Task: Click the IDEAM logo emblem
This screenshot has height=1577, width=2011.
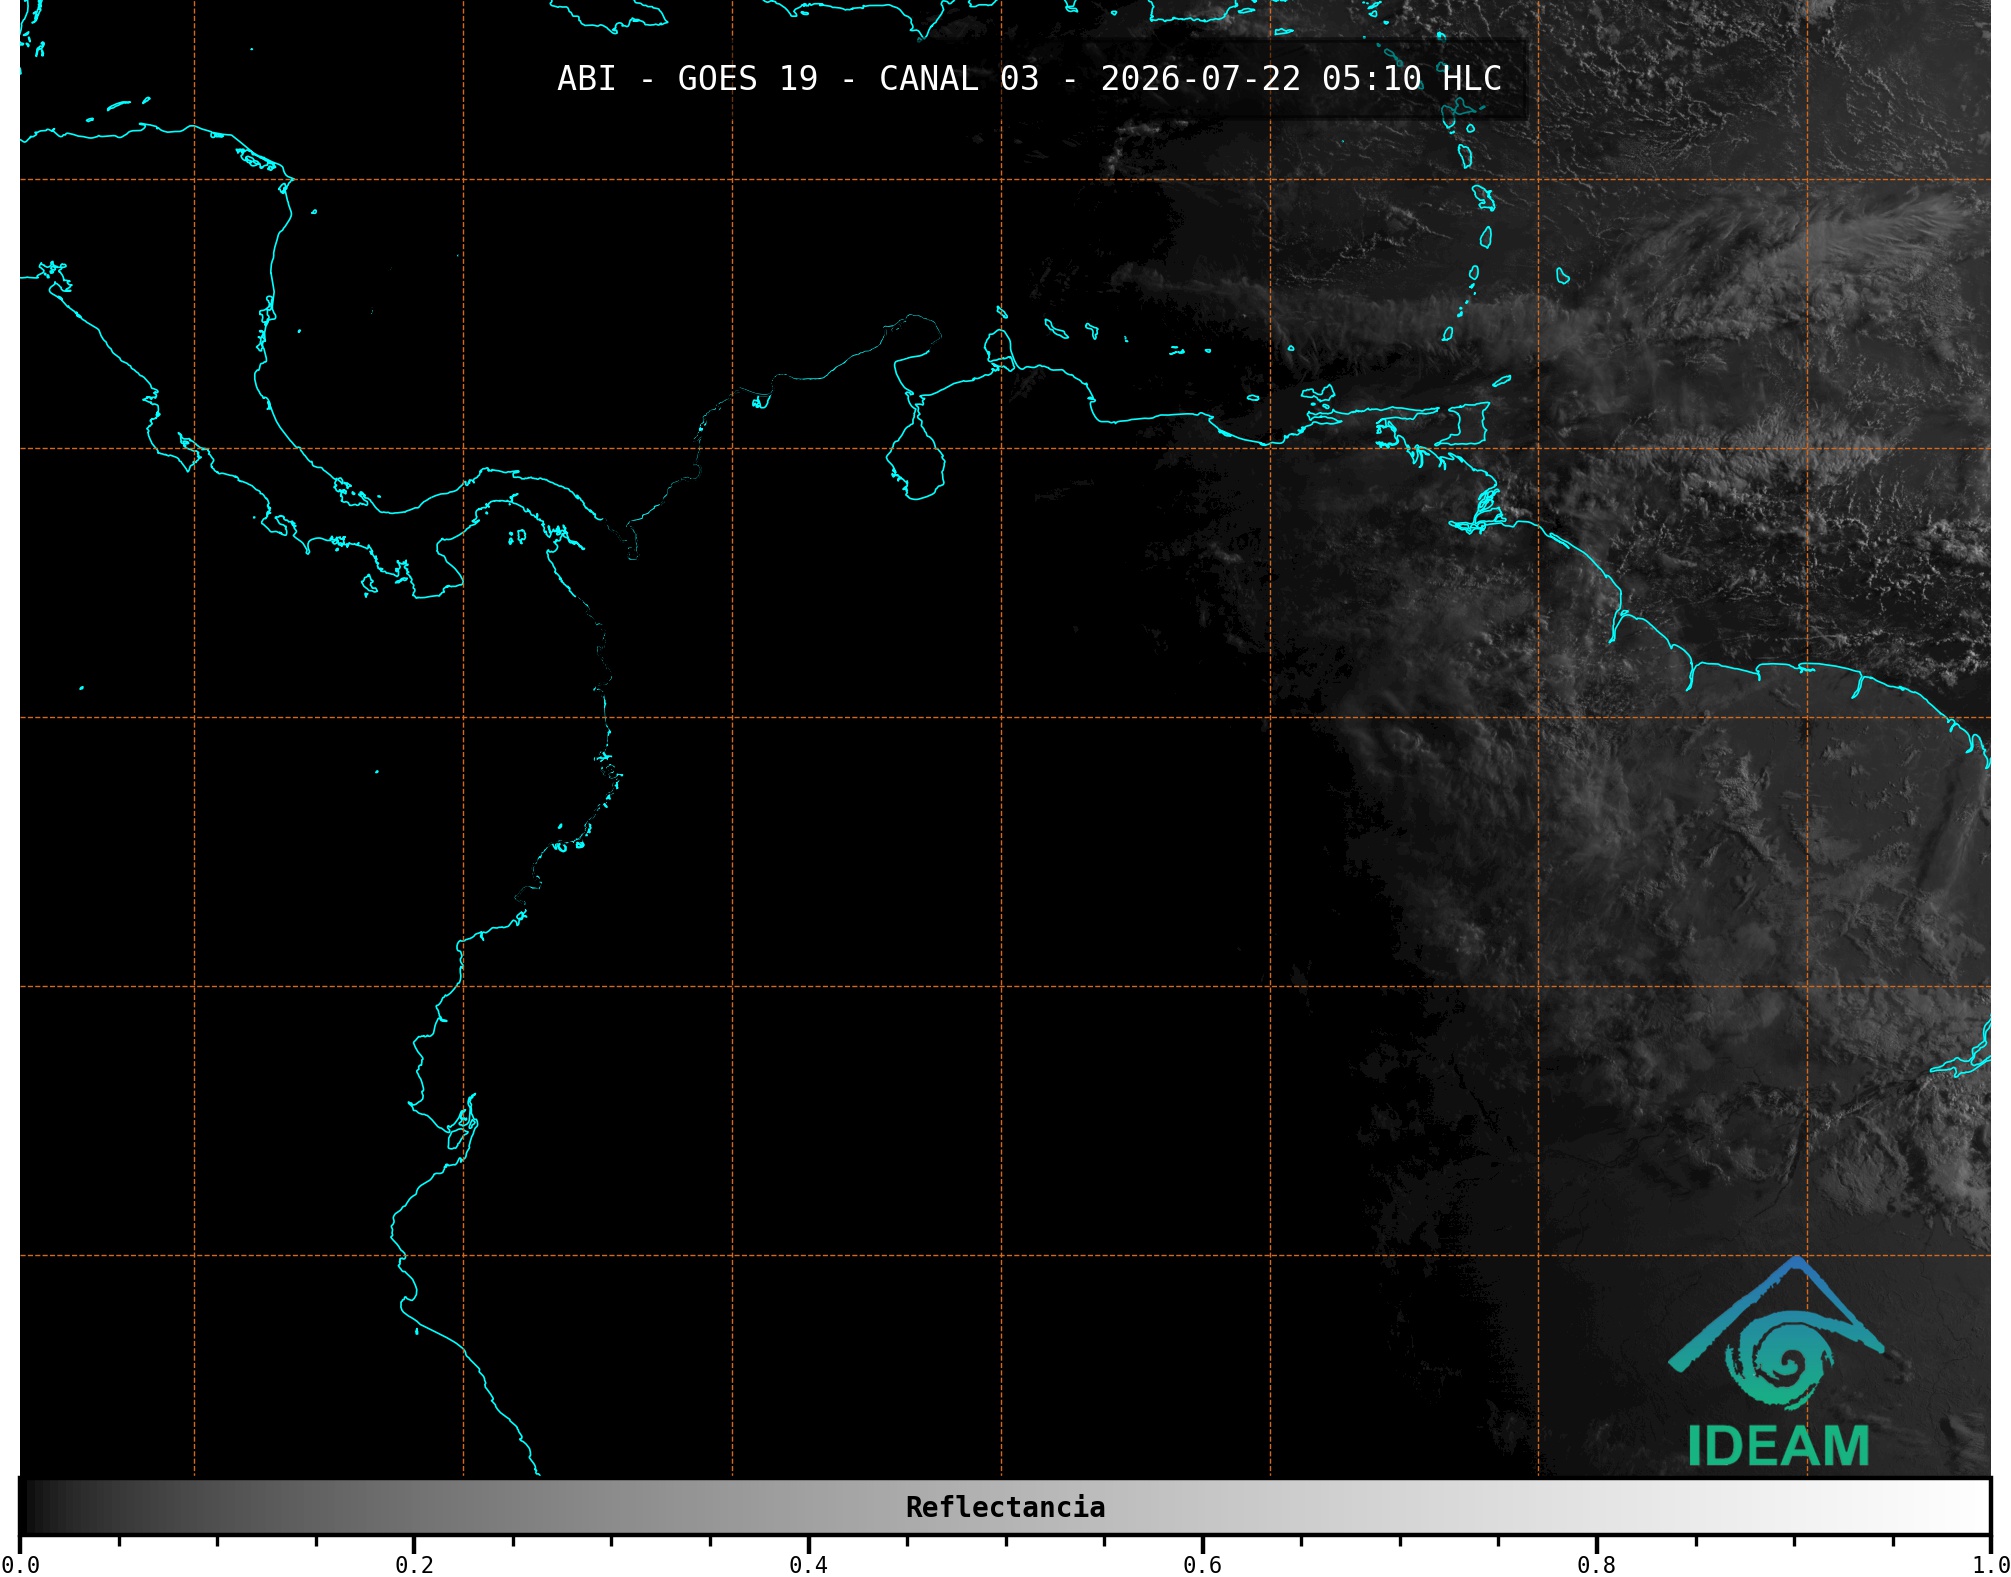Action: [1776, 1333]
